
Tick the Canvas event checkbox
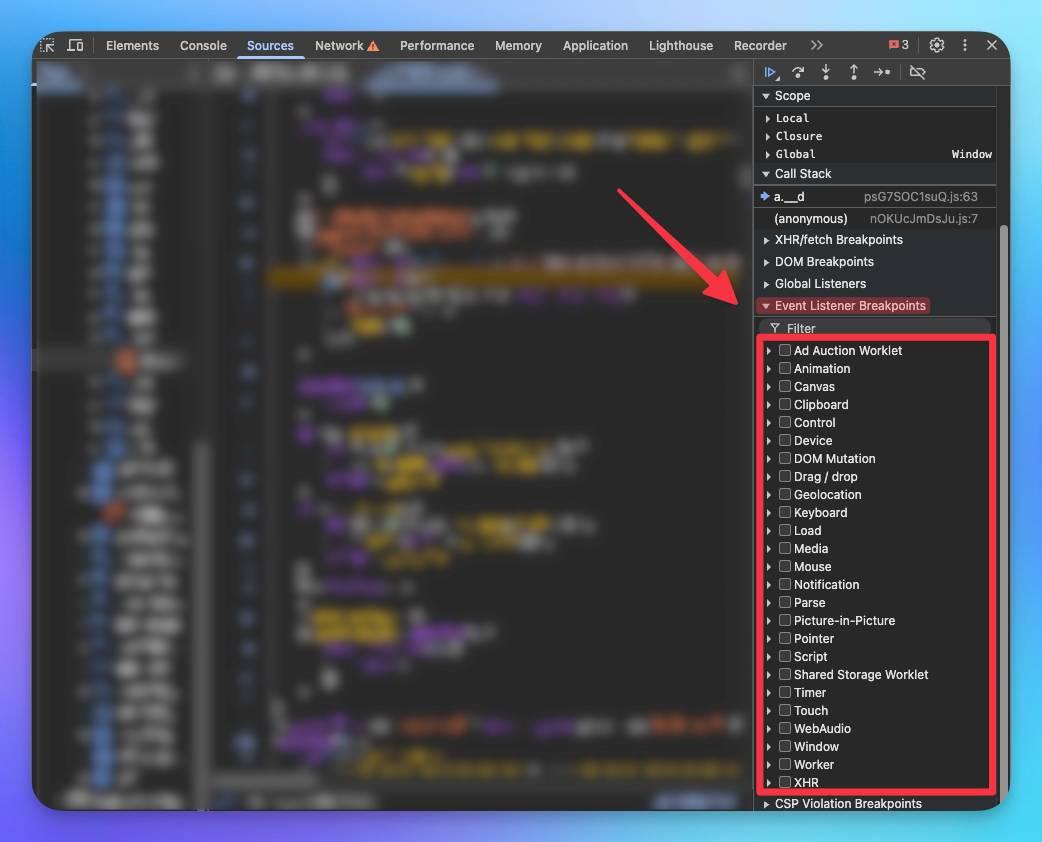[785, 386]
